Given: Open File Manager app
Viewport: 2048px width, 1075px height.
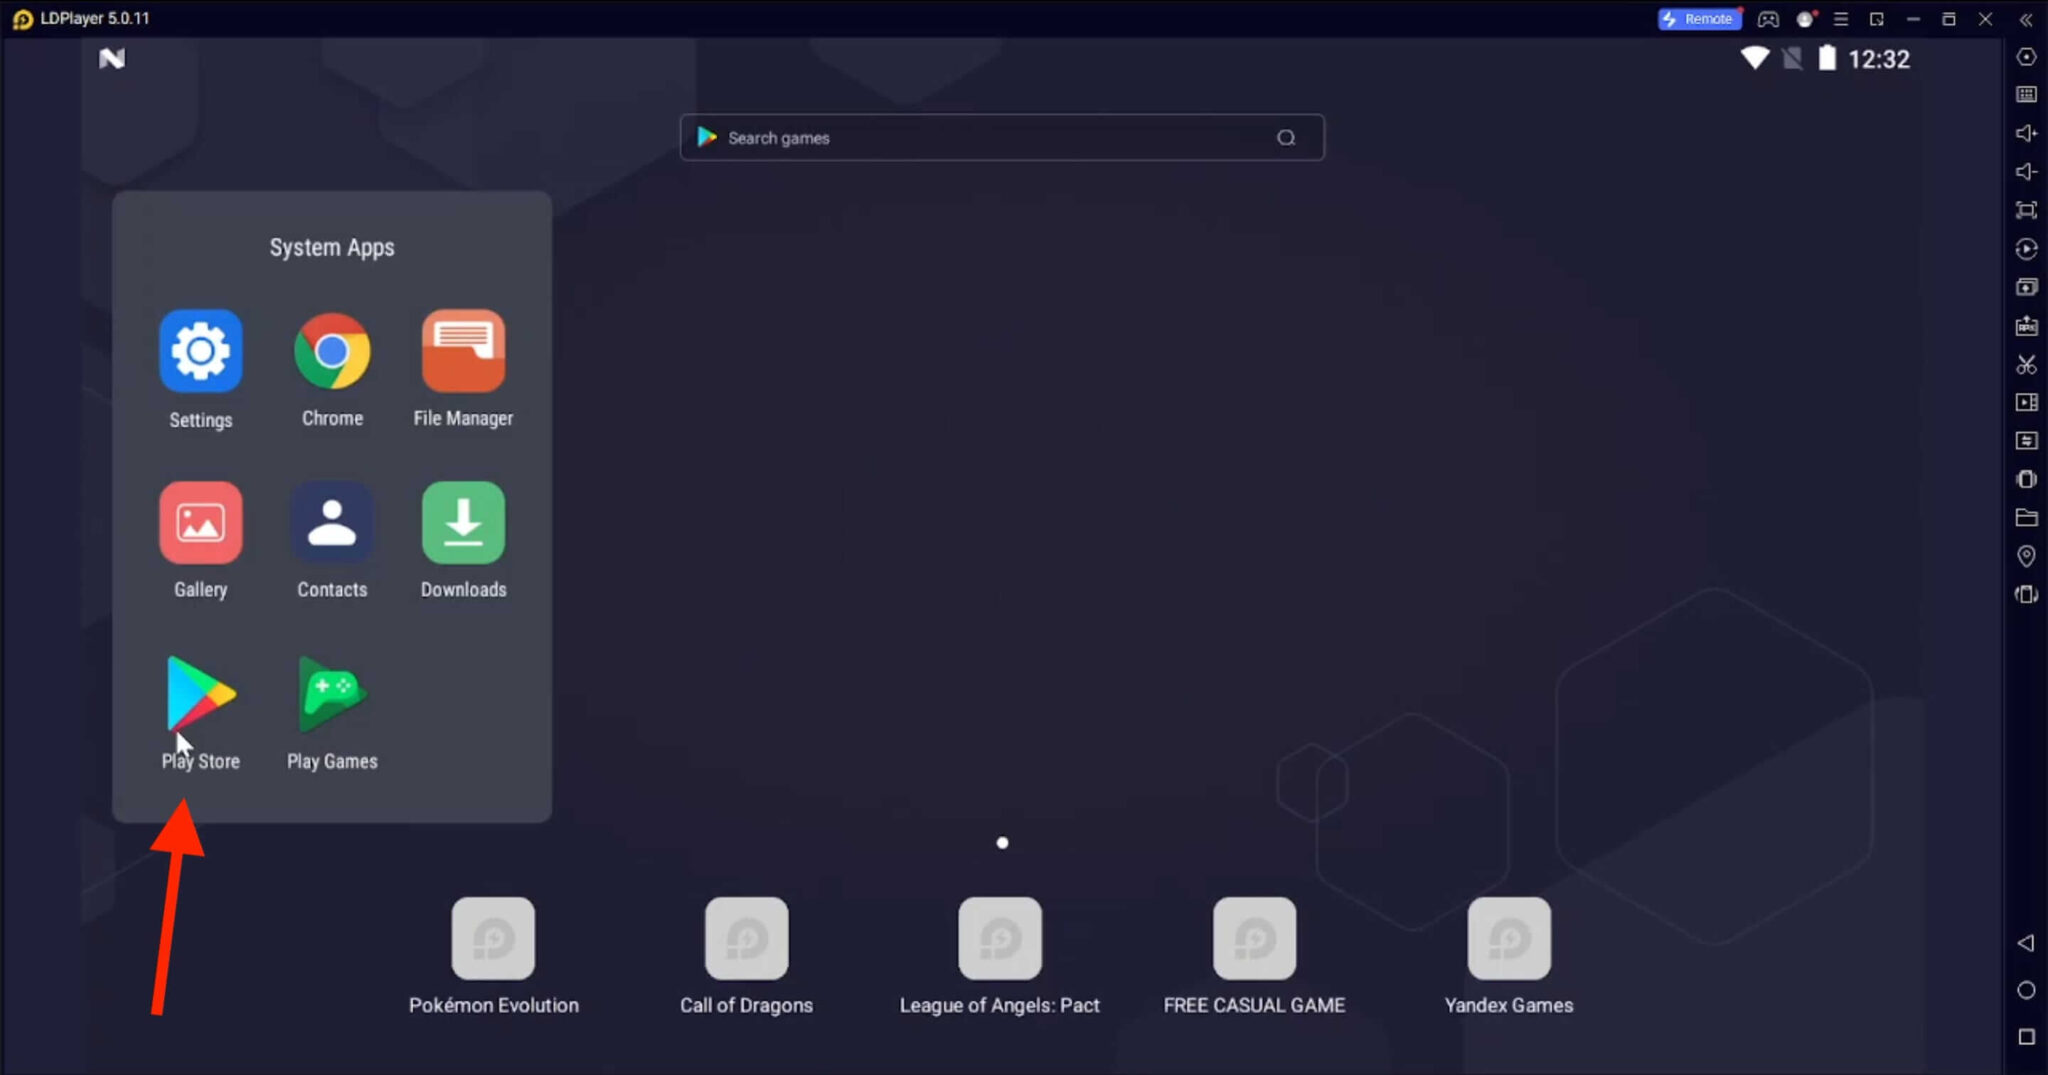Looking at the screenshot, I should [x=463, y=351].
